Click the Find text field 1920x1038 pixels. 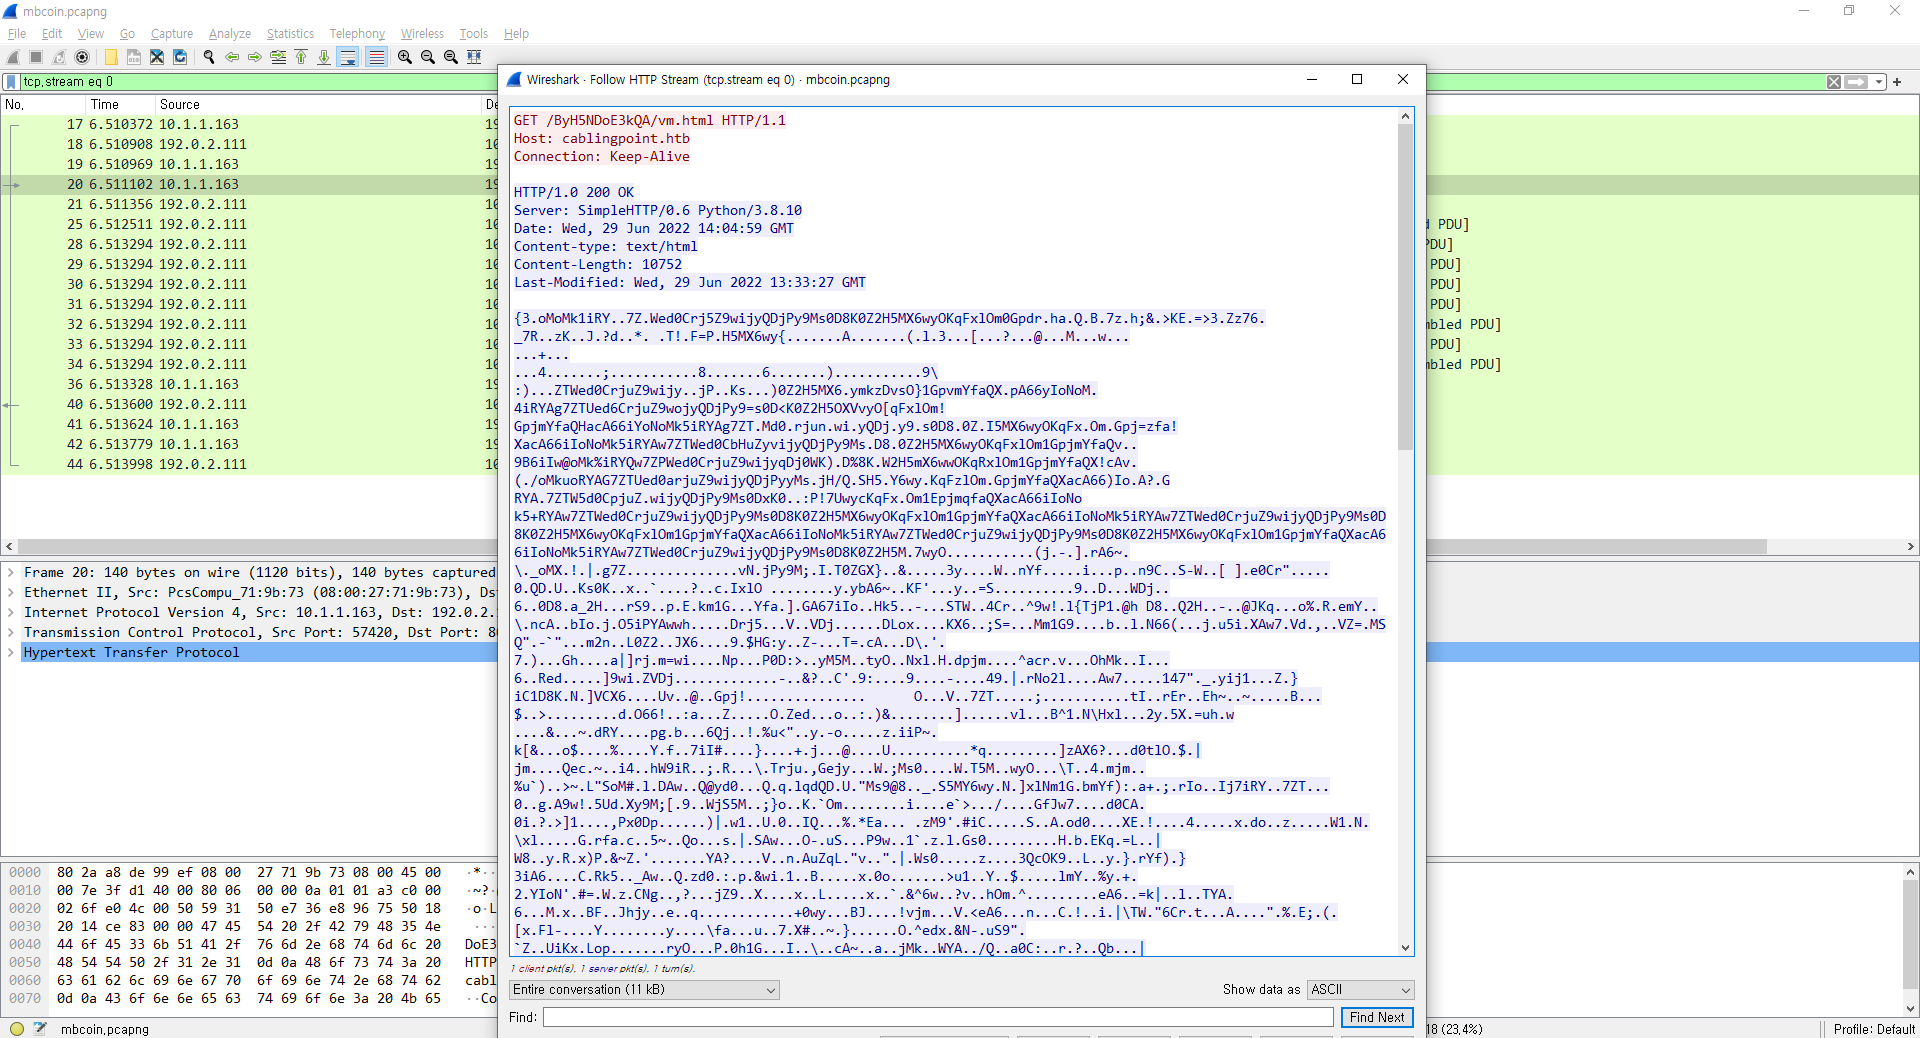coord(938,1017)
